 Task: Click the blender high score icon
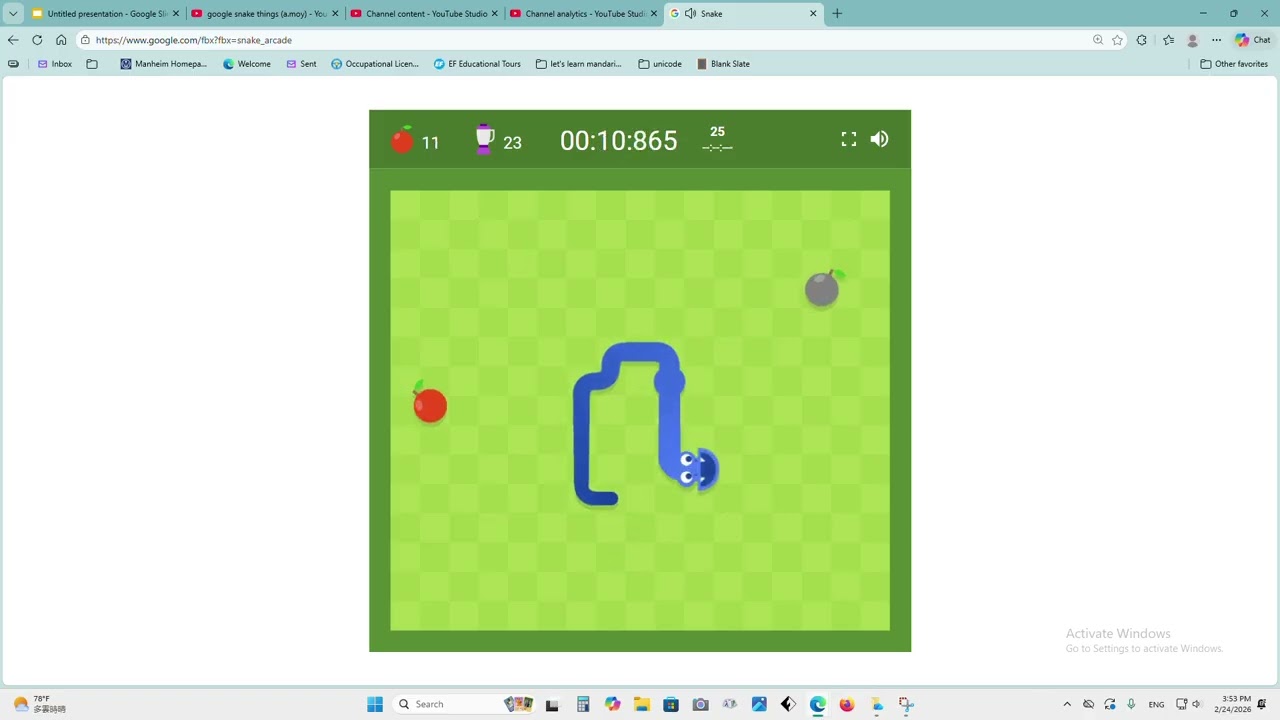[484, 139]
